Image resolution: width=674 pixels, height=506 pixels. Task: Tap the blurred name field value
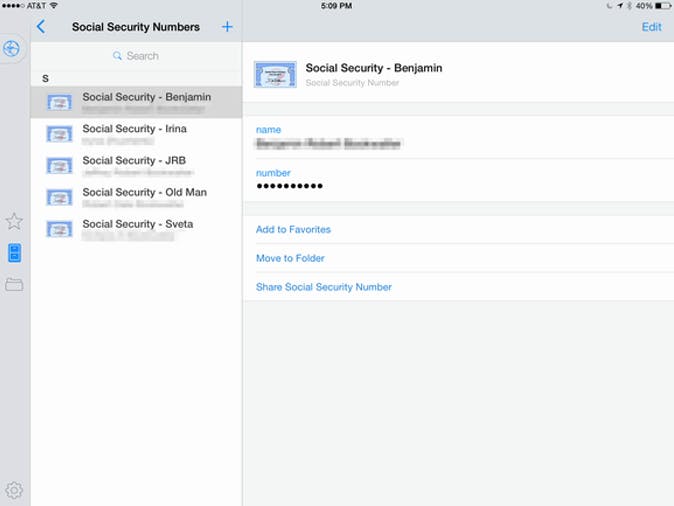coord(328,144)
